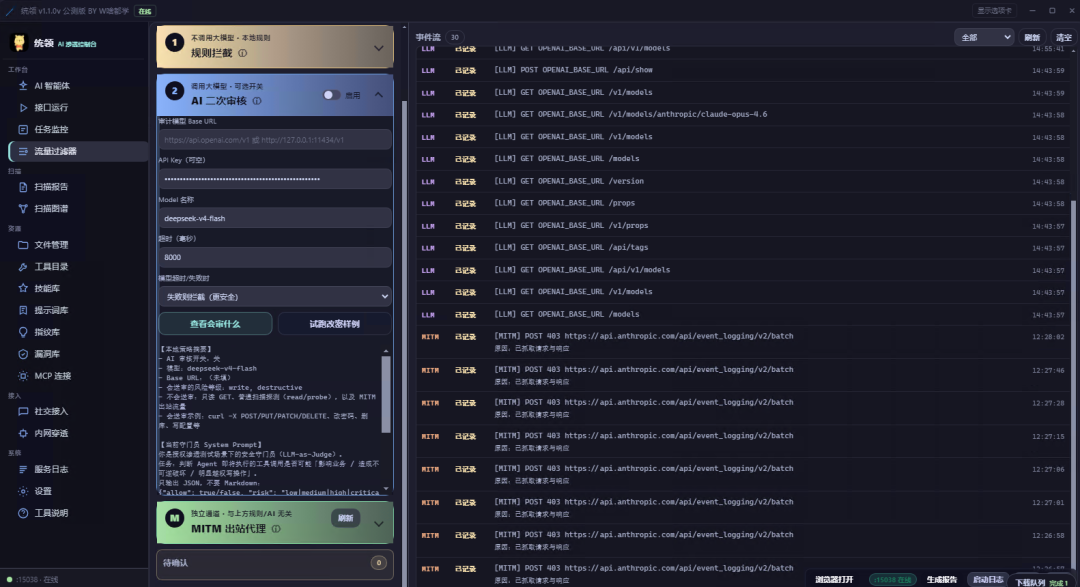The image size is (1080, 587).
Task: Enable the AI 二次审核 toggle switch
Action: (331, 95)
